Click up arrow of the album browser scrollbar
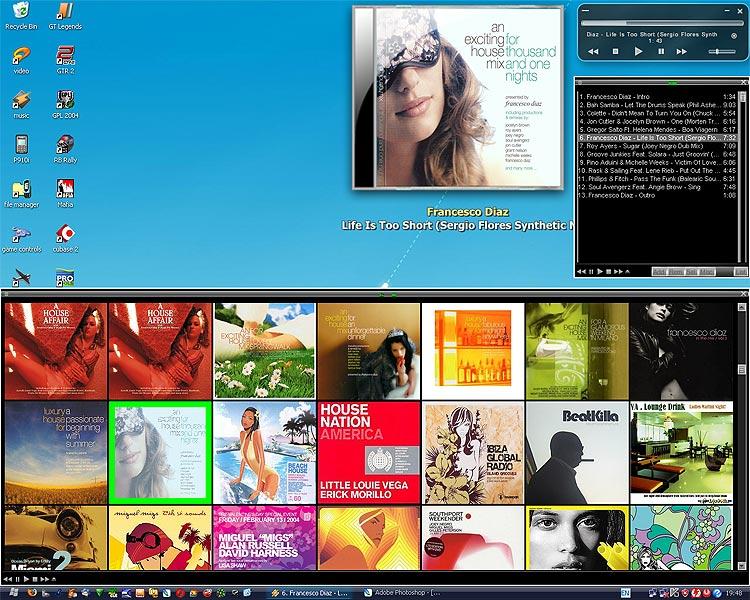This screenshot has height=600, width=750. pos(741,307)
